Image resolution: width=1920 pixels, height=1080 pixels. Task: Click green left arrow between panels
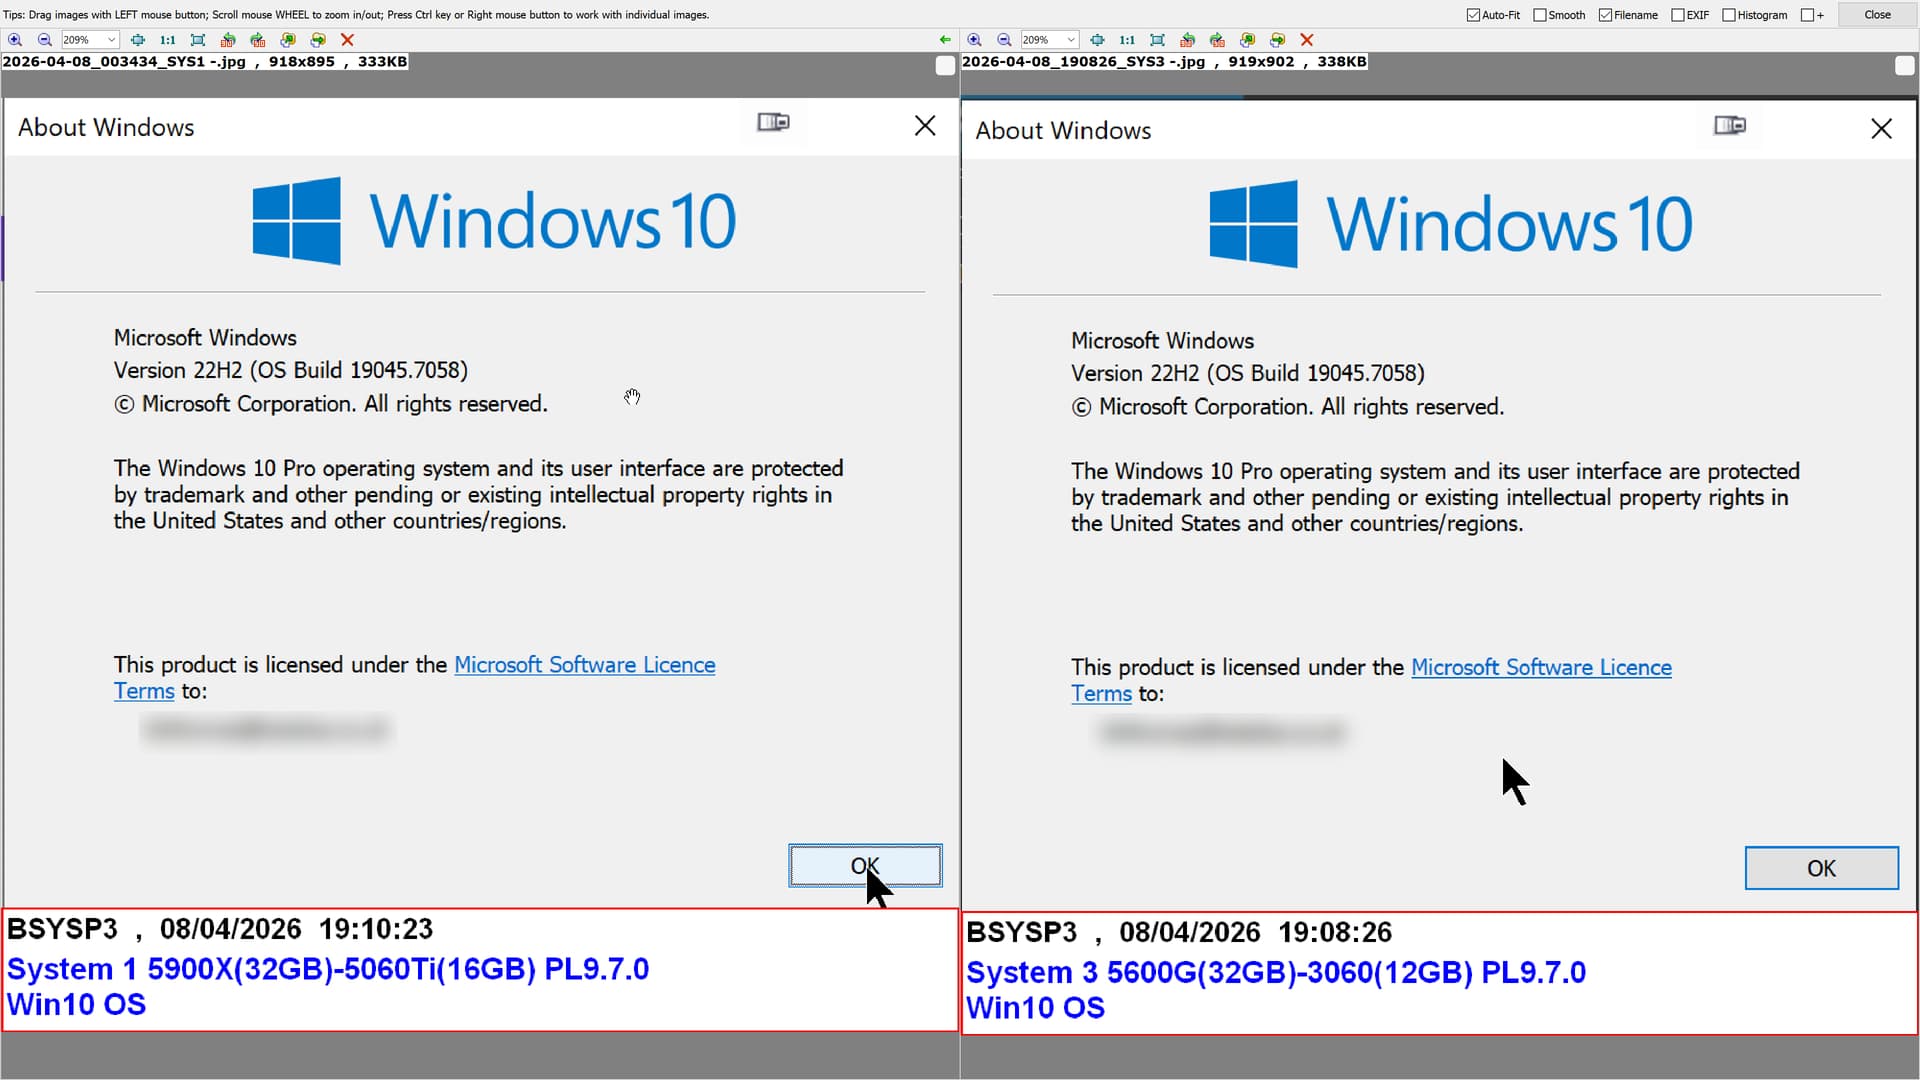[945, 40]
